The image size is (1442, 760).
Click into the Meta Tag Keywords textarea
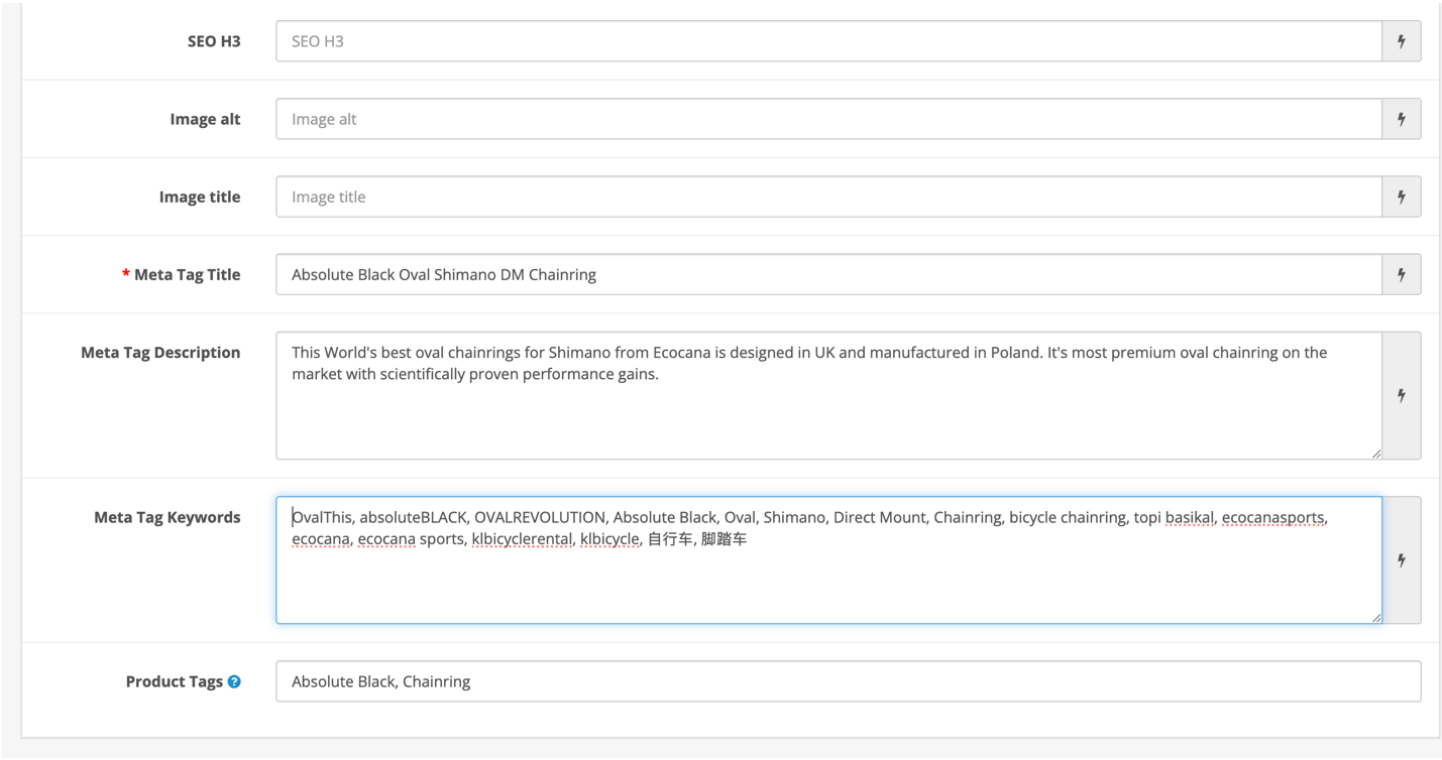pos(828,585)
